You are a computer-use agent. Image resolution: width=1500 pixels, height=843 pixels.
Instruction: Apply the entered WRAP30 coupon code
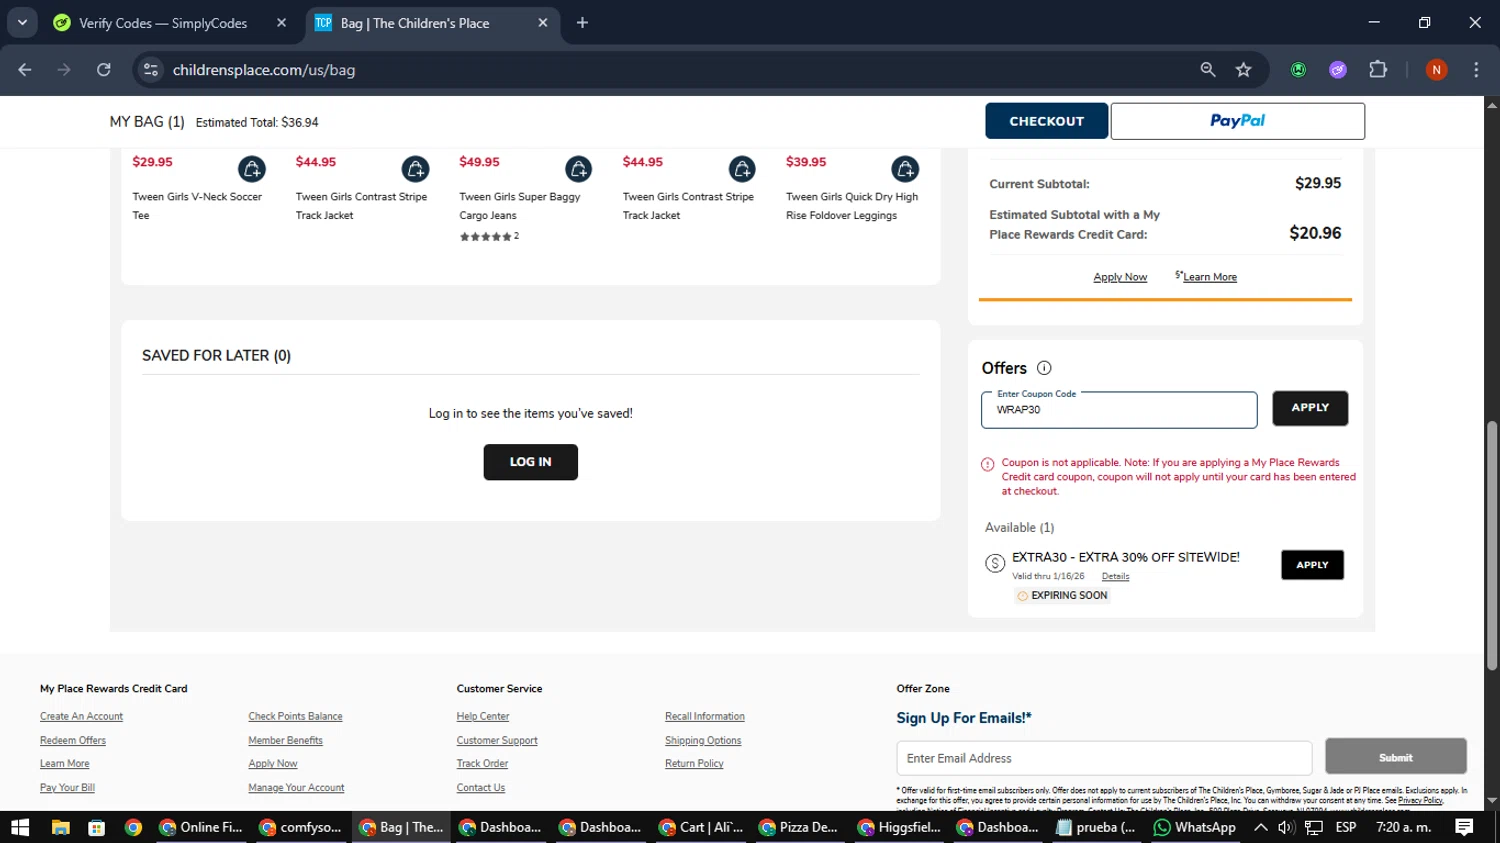(1310, 408)
